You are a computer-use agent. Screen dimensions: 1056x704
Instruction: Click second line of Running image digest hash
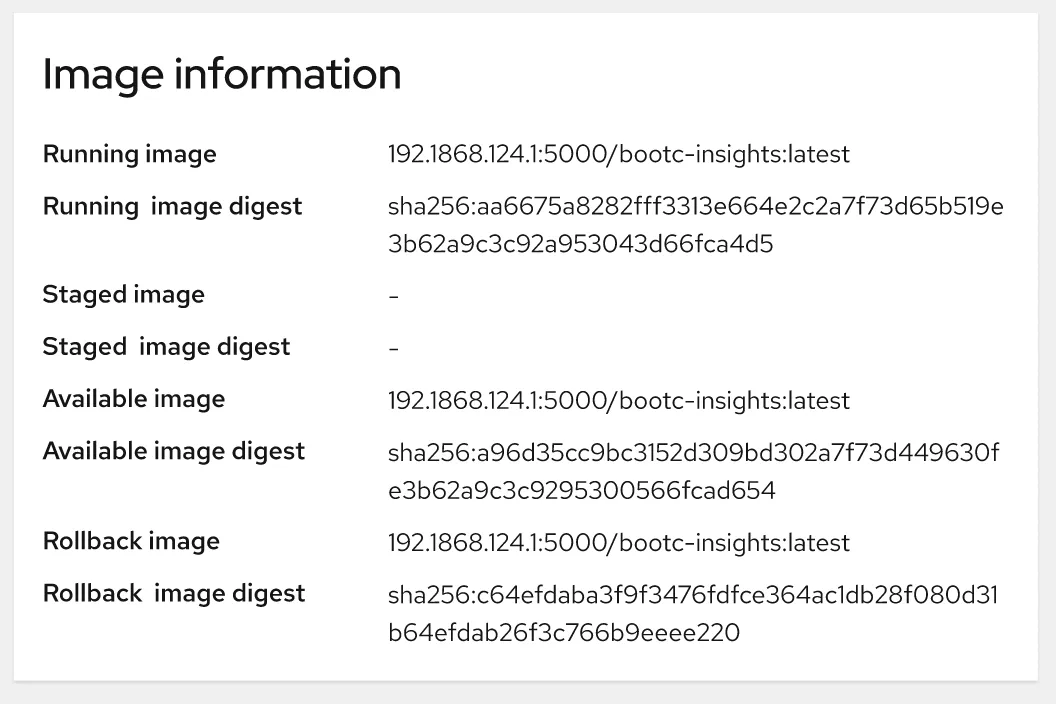[x=580, y=243]
